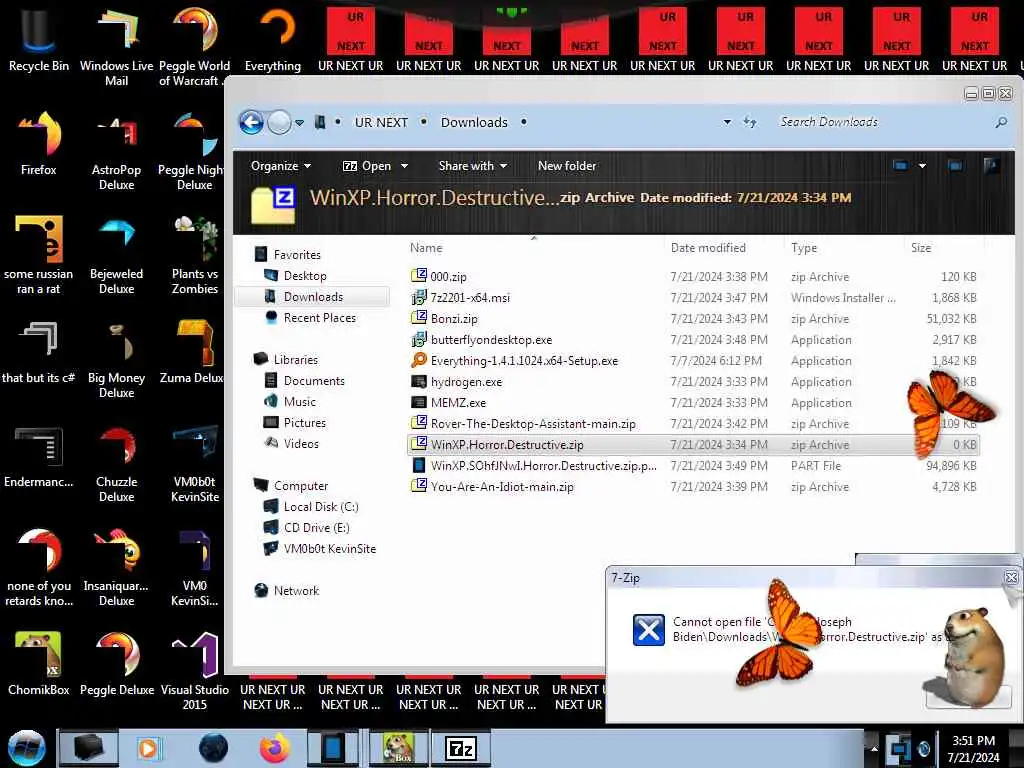This screenshot has height=768, width=1024.
Task: Open the Explorer help icon
Action: tap(991, 166)
